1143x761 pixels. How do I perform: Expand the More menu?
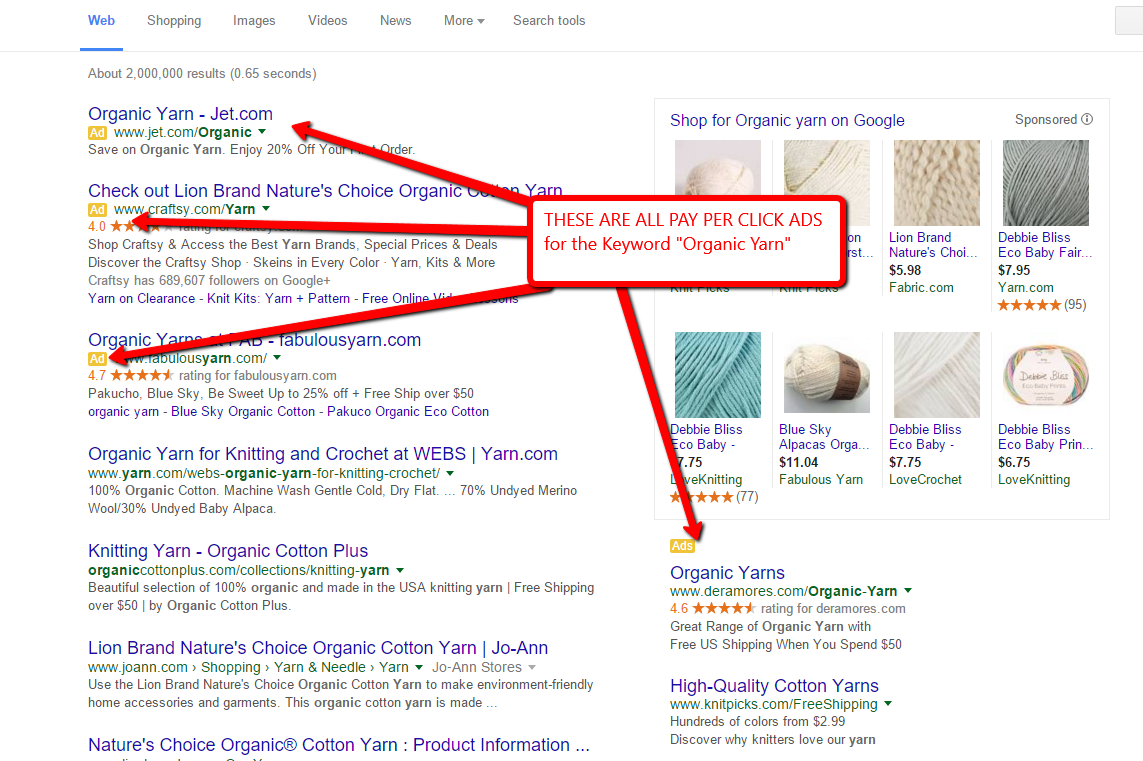pos(464,21)
